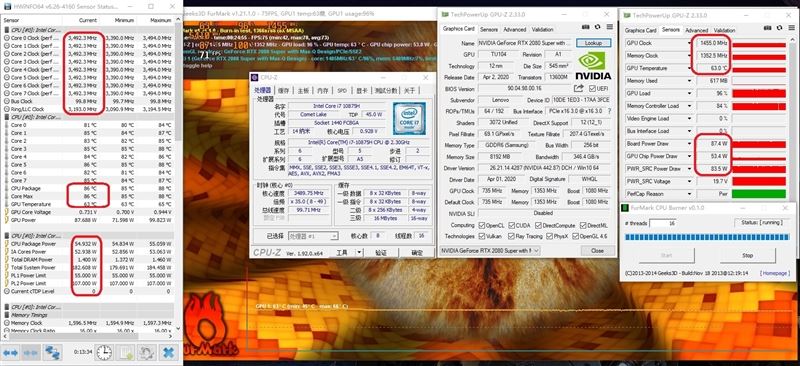800x366 pixels.
Task: Open HWiNFO sensor settings gear icon
Action: 146,352
